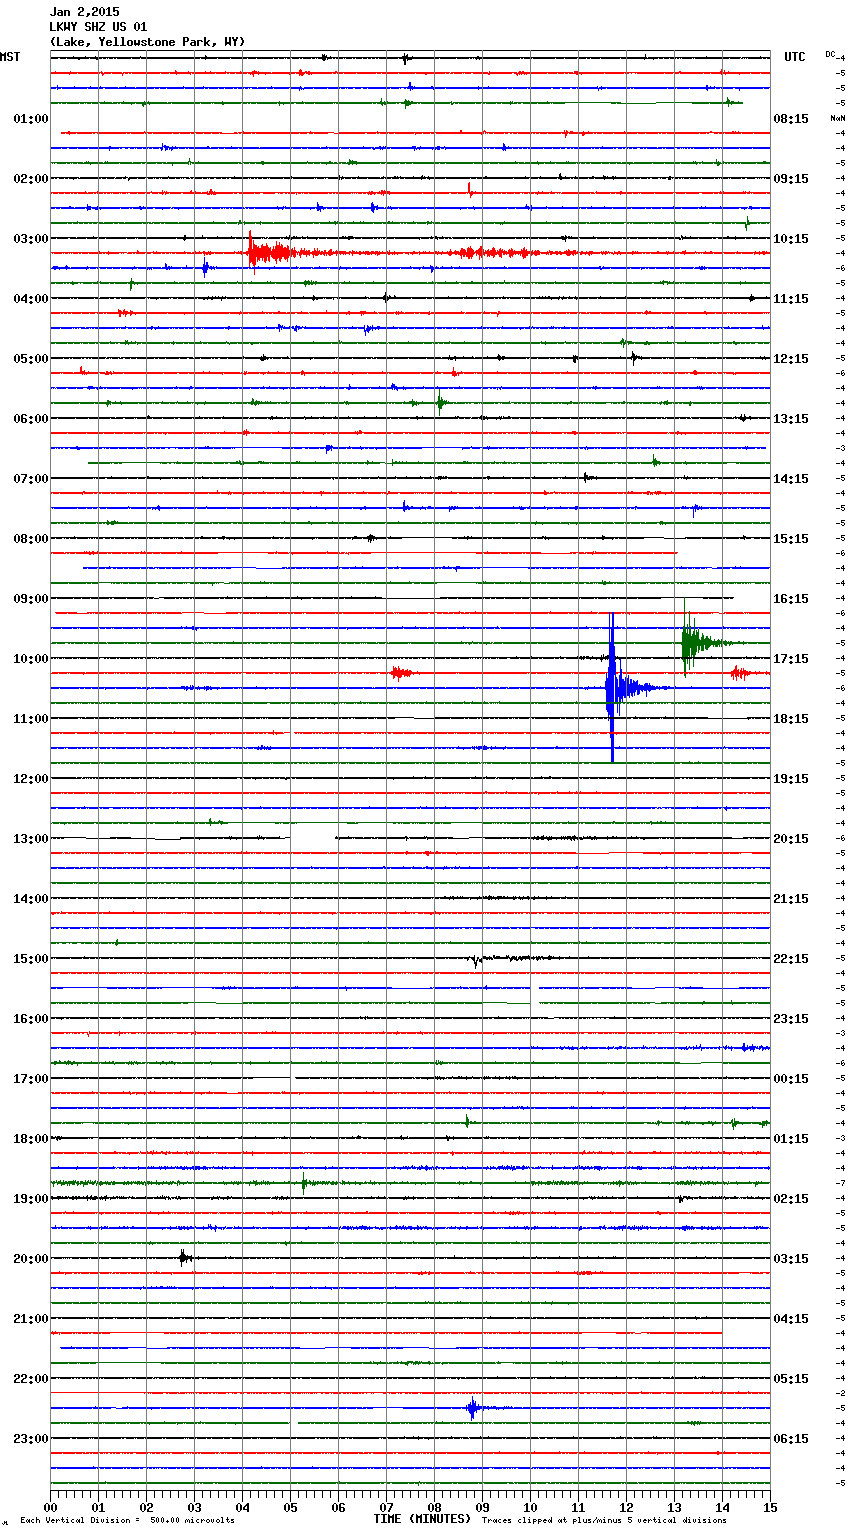Select the 22:00 MST time label
This screenshot has width=850, height=1534.
(31, 1379)
